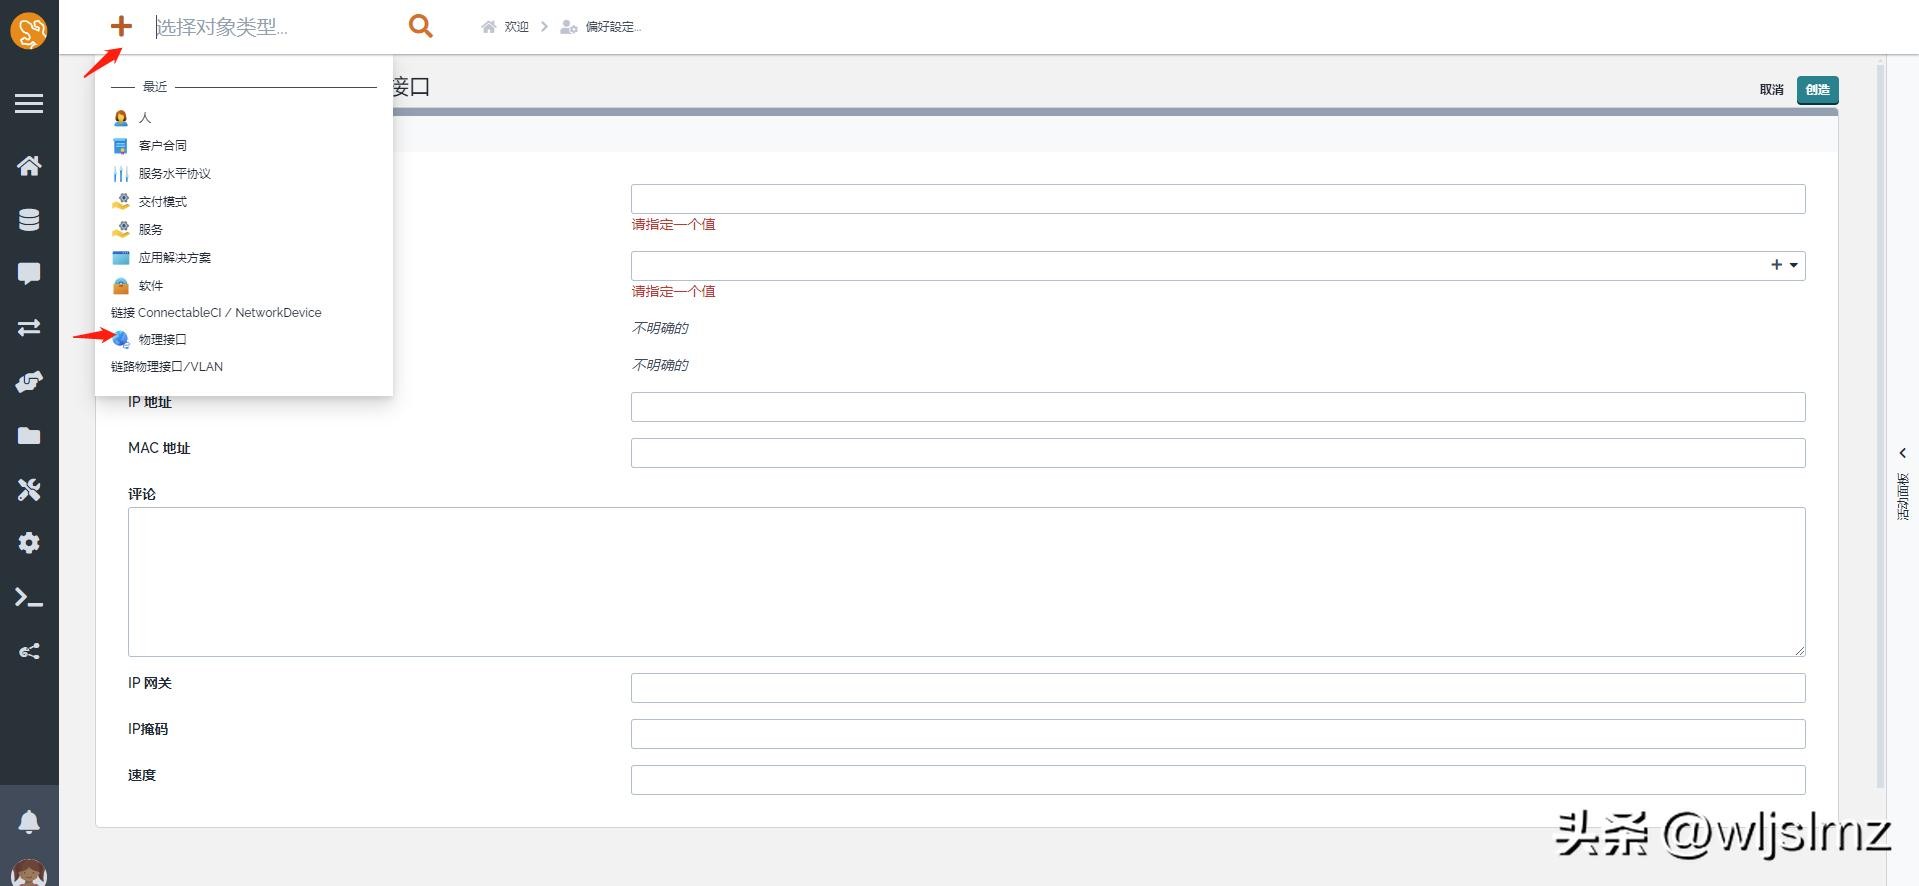
Task: Choose 服务水平协议 in recent list
Action: pyautogui.click(x=174, y=174)
